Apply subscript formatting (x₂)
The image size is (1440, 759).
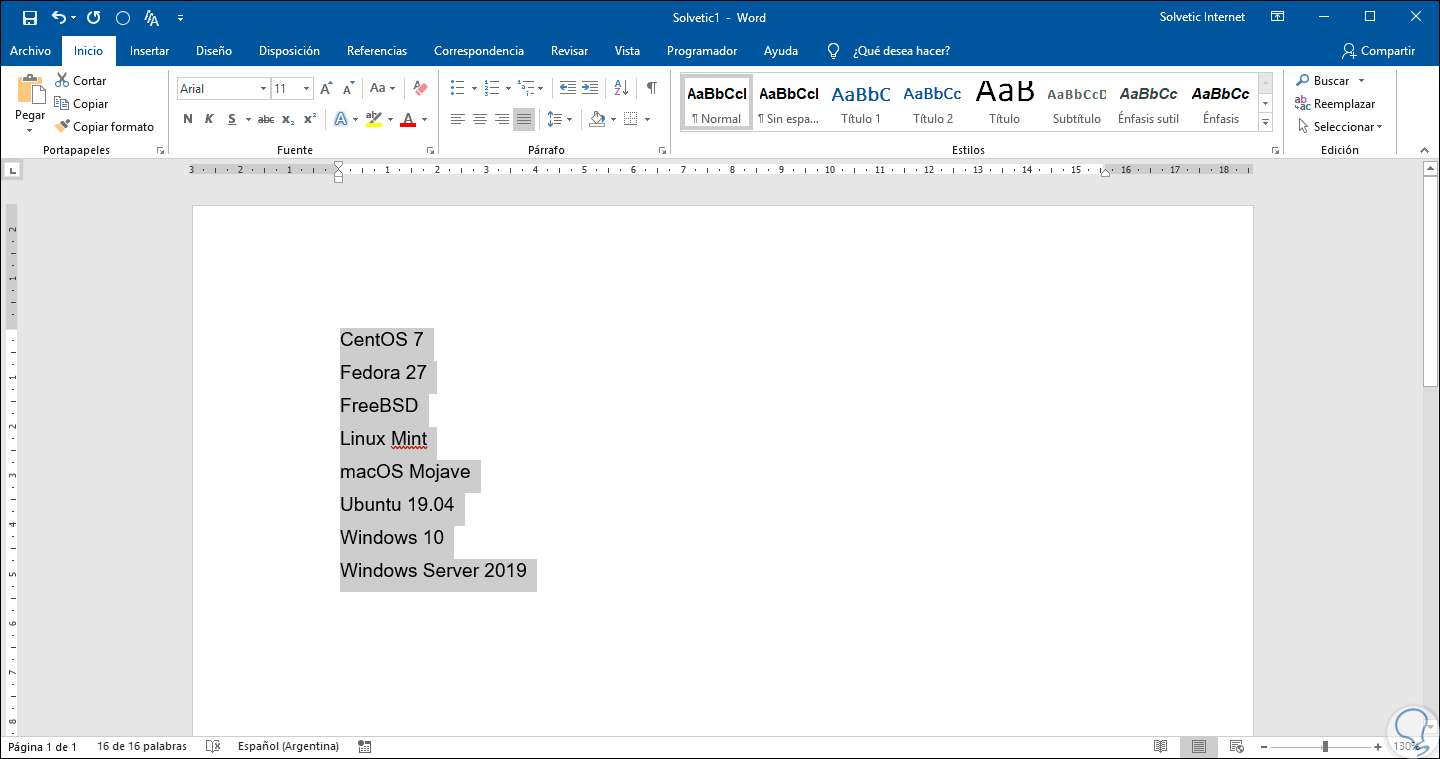coord(288,119)
